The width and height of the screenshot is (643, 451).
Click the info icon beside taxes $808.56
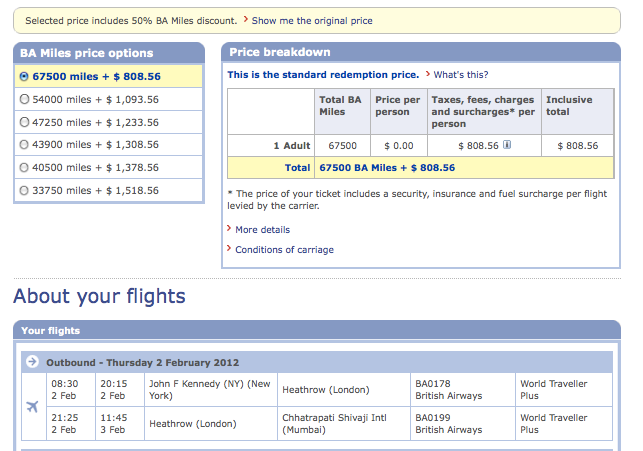click(507, 145)
